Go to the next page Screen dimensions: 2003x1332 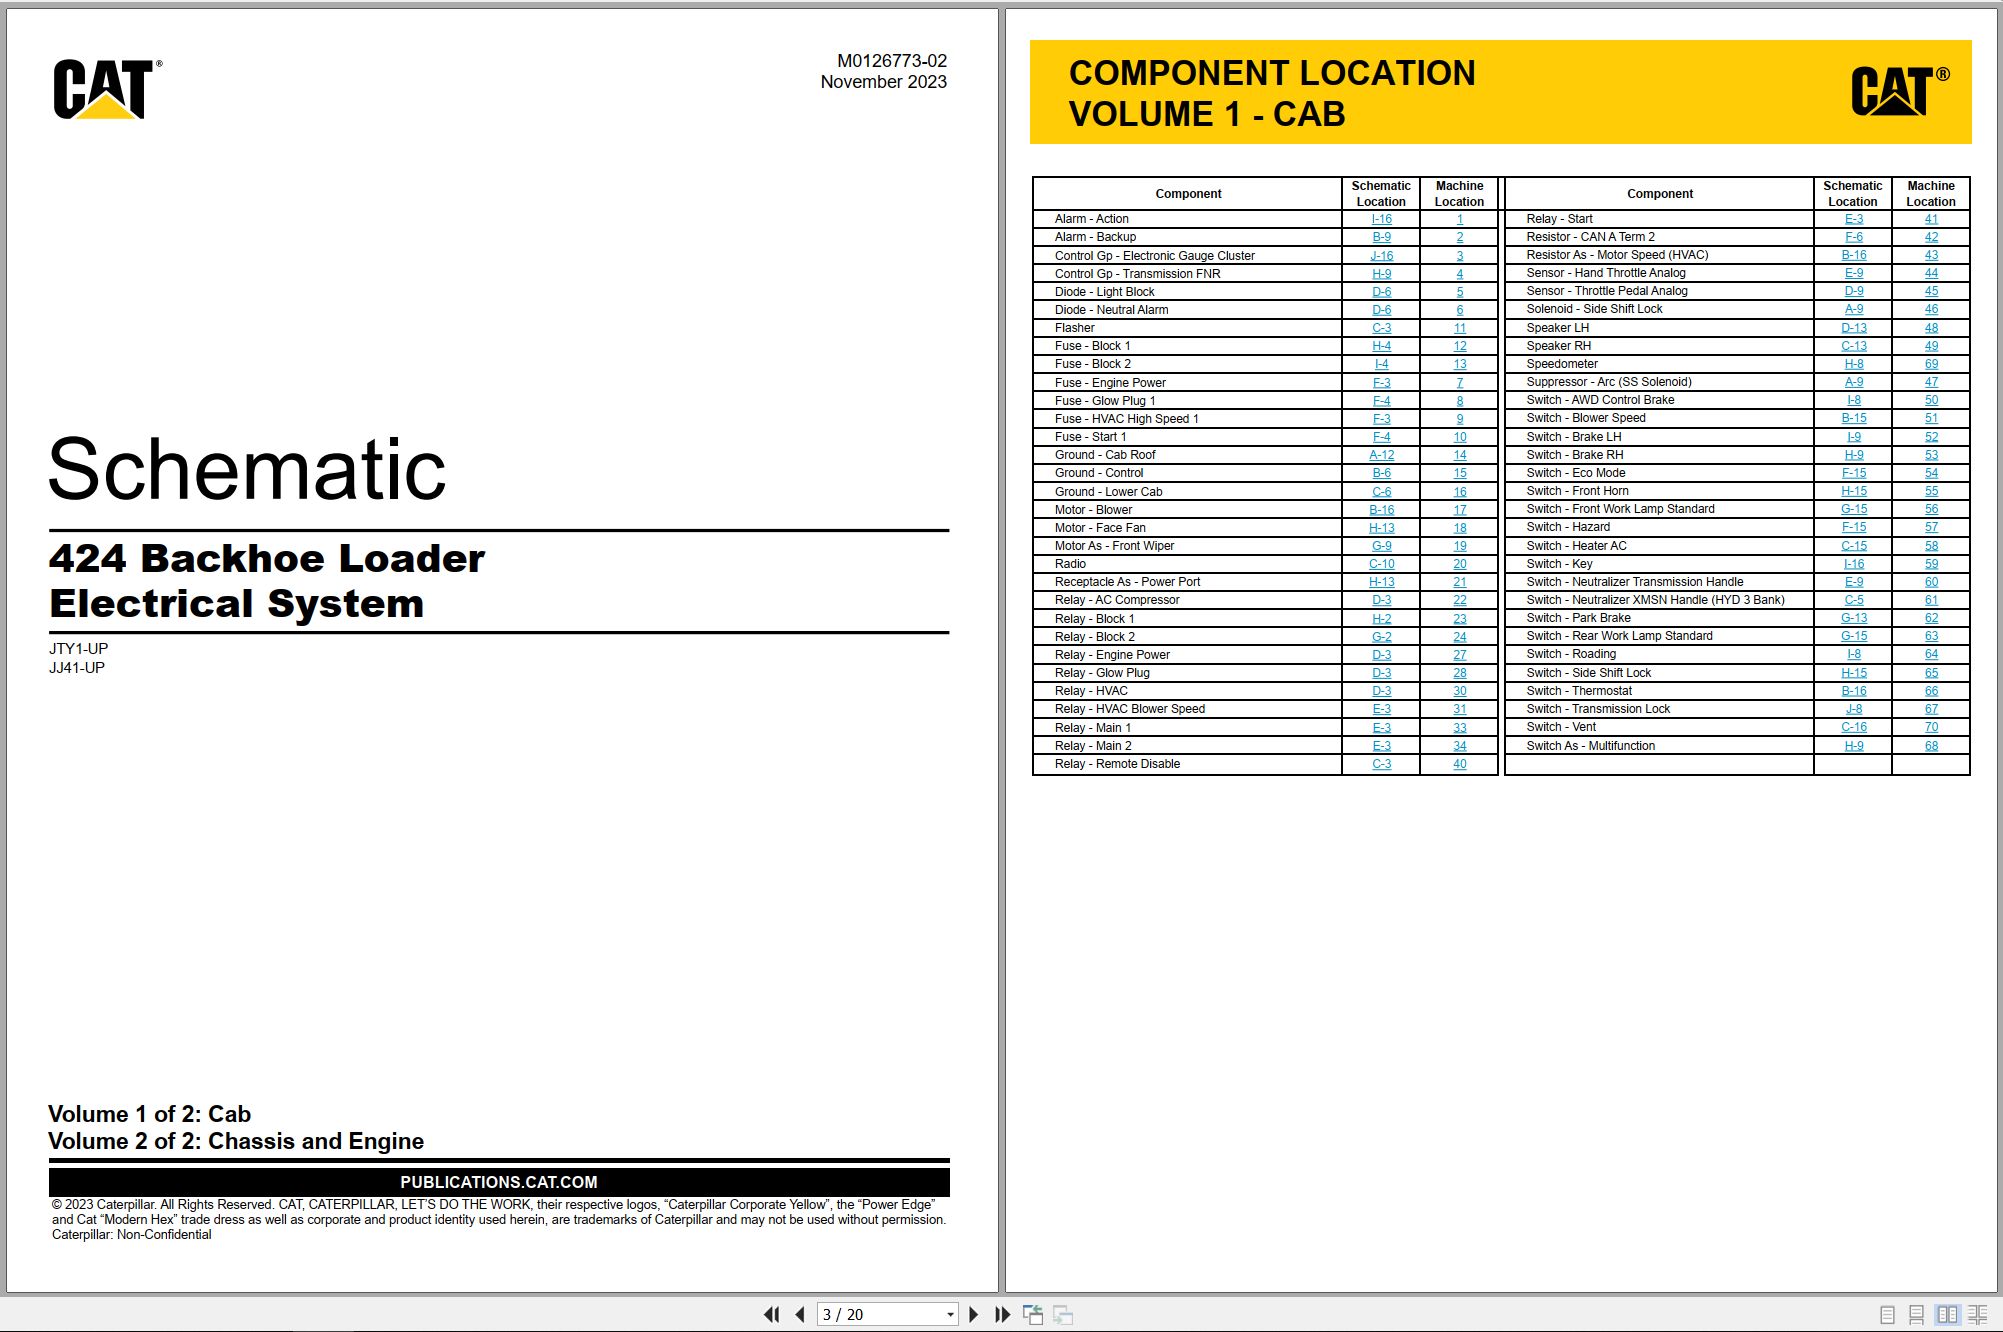click(973, 1314)
